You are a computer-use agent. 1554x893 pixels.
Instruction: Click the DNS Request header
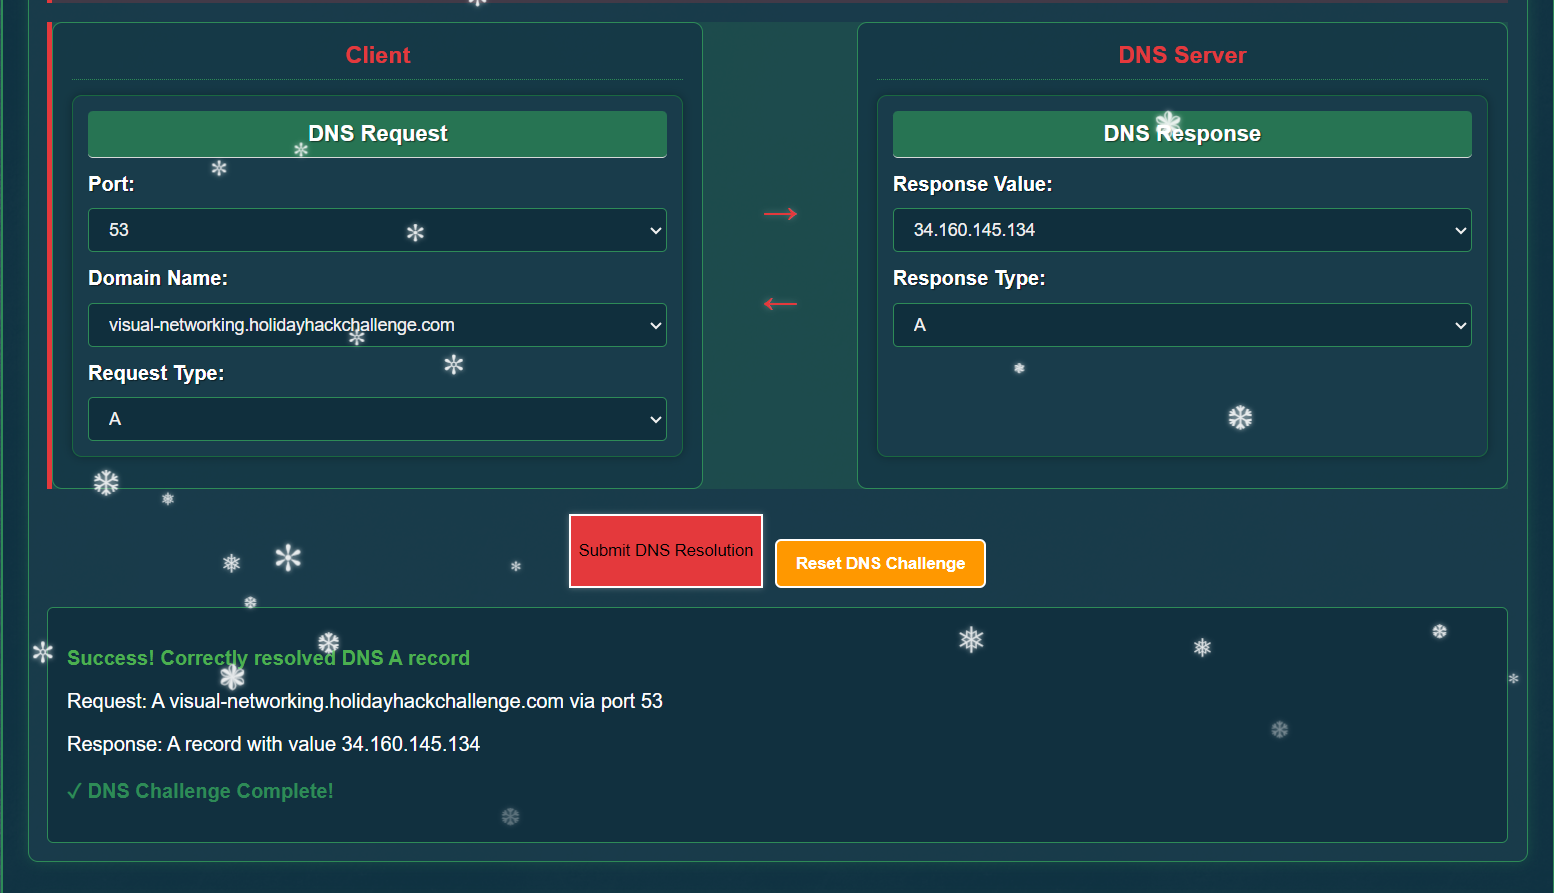click(x=377, y=134)
